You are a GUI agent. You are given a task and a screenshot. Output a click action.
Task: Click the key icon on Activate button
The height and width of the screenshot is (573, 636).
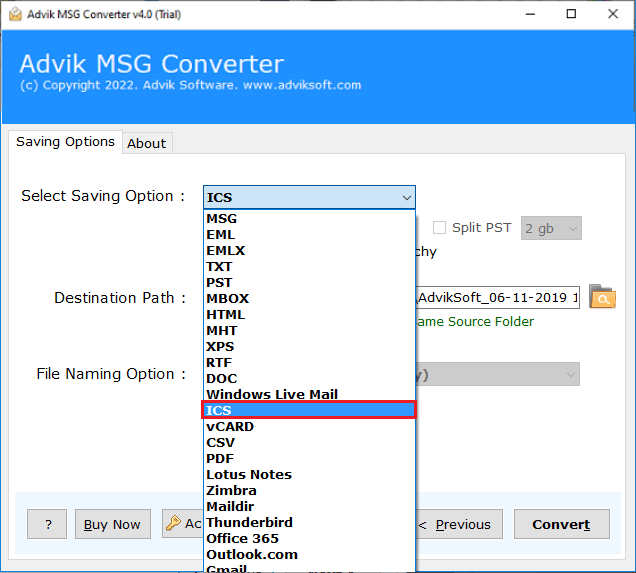click(173, 524)
